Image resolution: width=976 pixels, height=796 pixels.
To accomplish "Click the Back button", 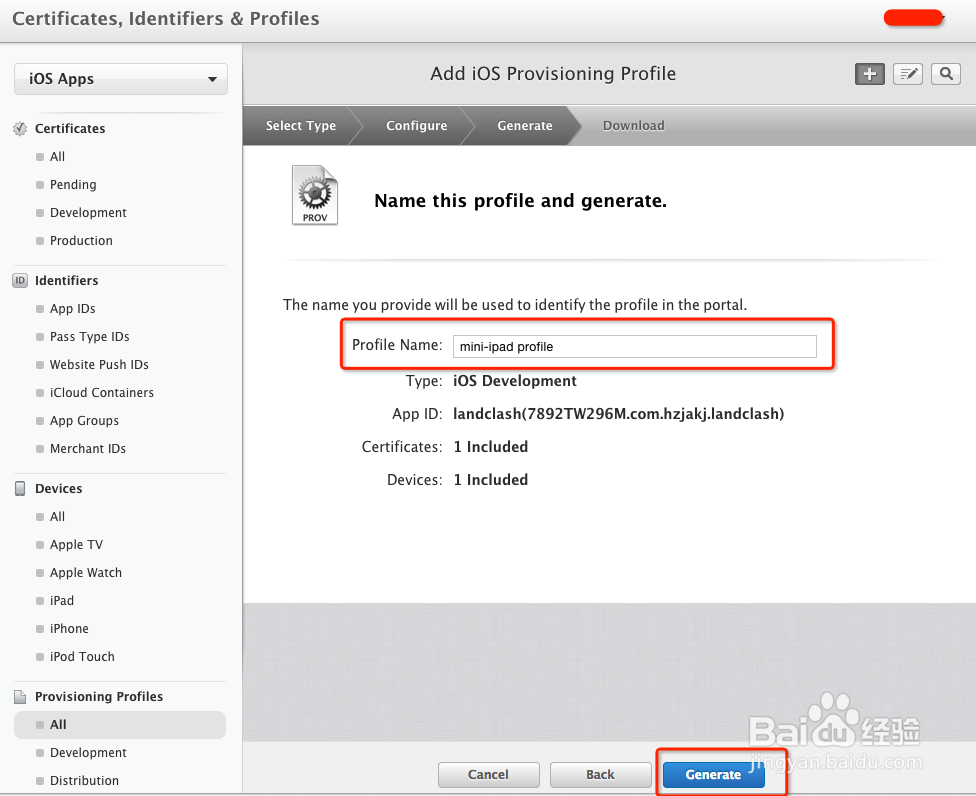I will pyautogui.click(x=601, y=775).
